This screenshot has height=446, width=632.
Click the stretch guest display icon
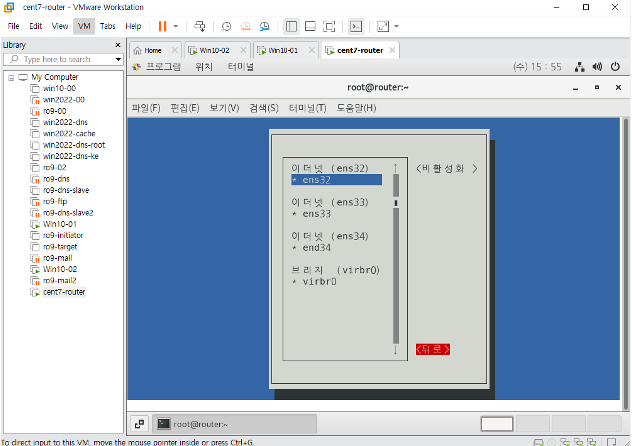click(383, 27)
